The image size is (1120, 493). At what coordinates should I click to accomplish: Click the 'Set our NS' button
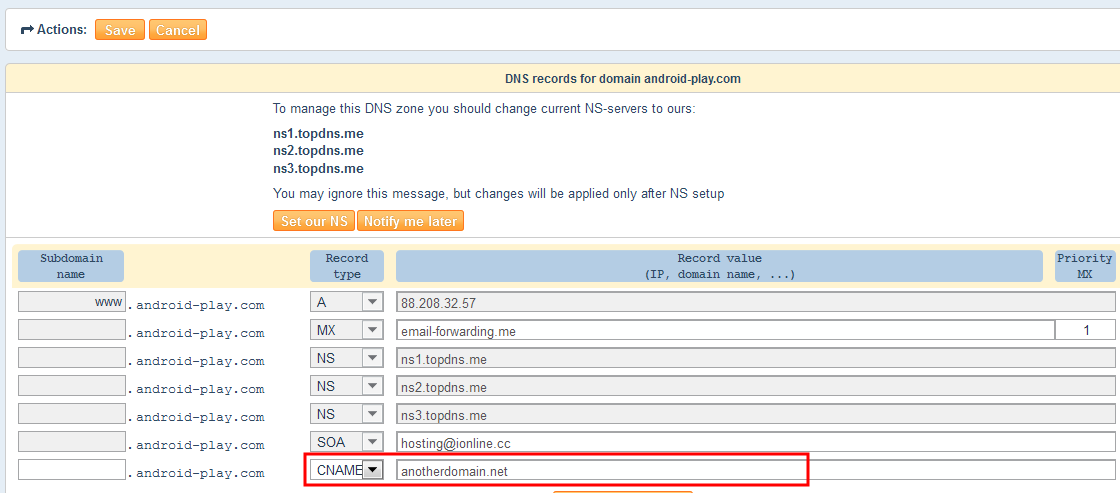click(313, 221)
